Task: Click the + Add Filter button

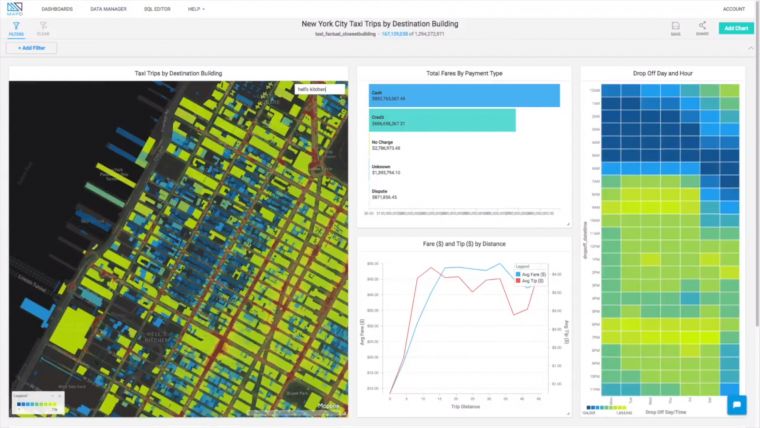Action: pos(32,48)
